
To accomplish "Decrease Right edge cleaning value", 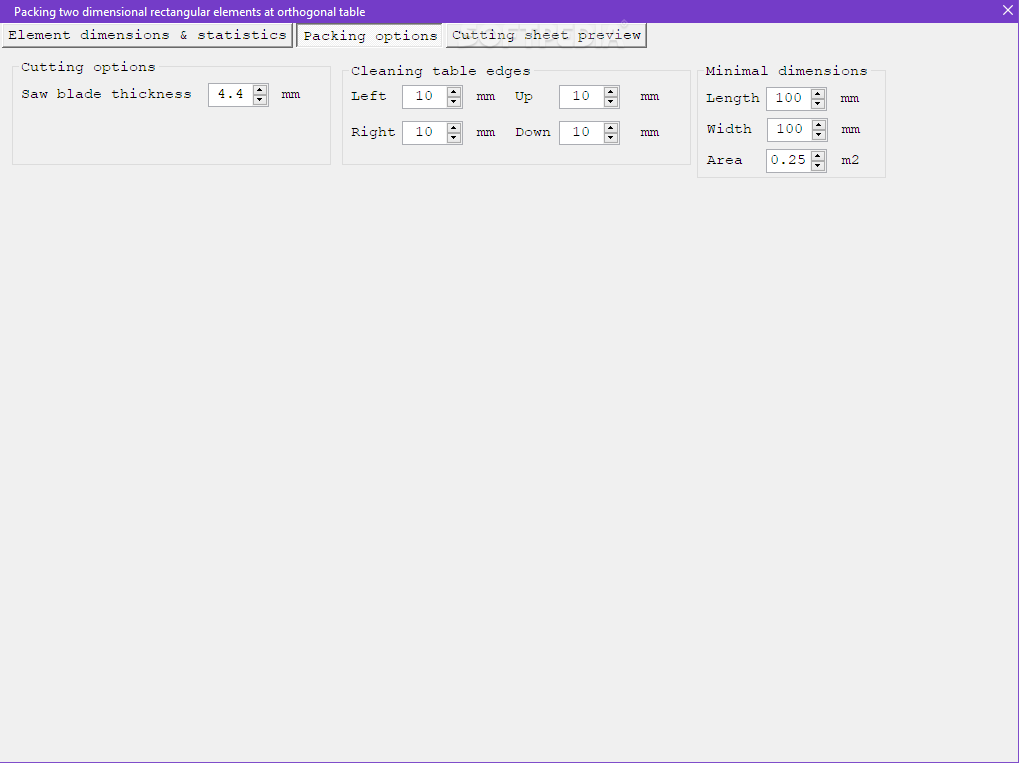I will pyautogui.click(x=454, y=138).
